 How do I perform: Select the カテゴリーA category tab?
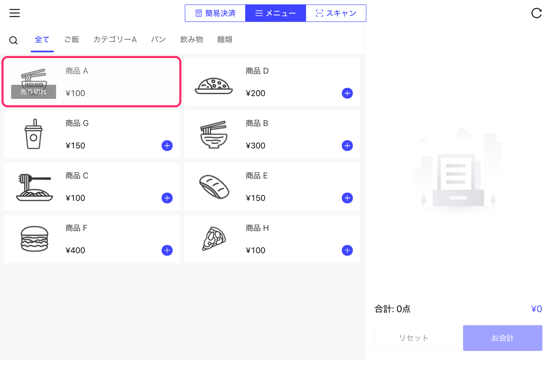pyautogui.click(x=115, y=39)
